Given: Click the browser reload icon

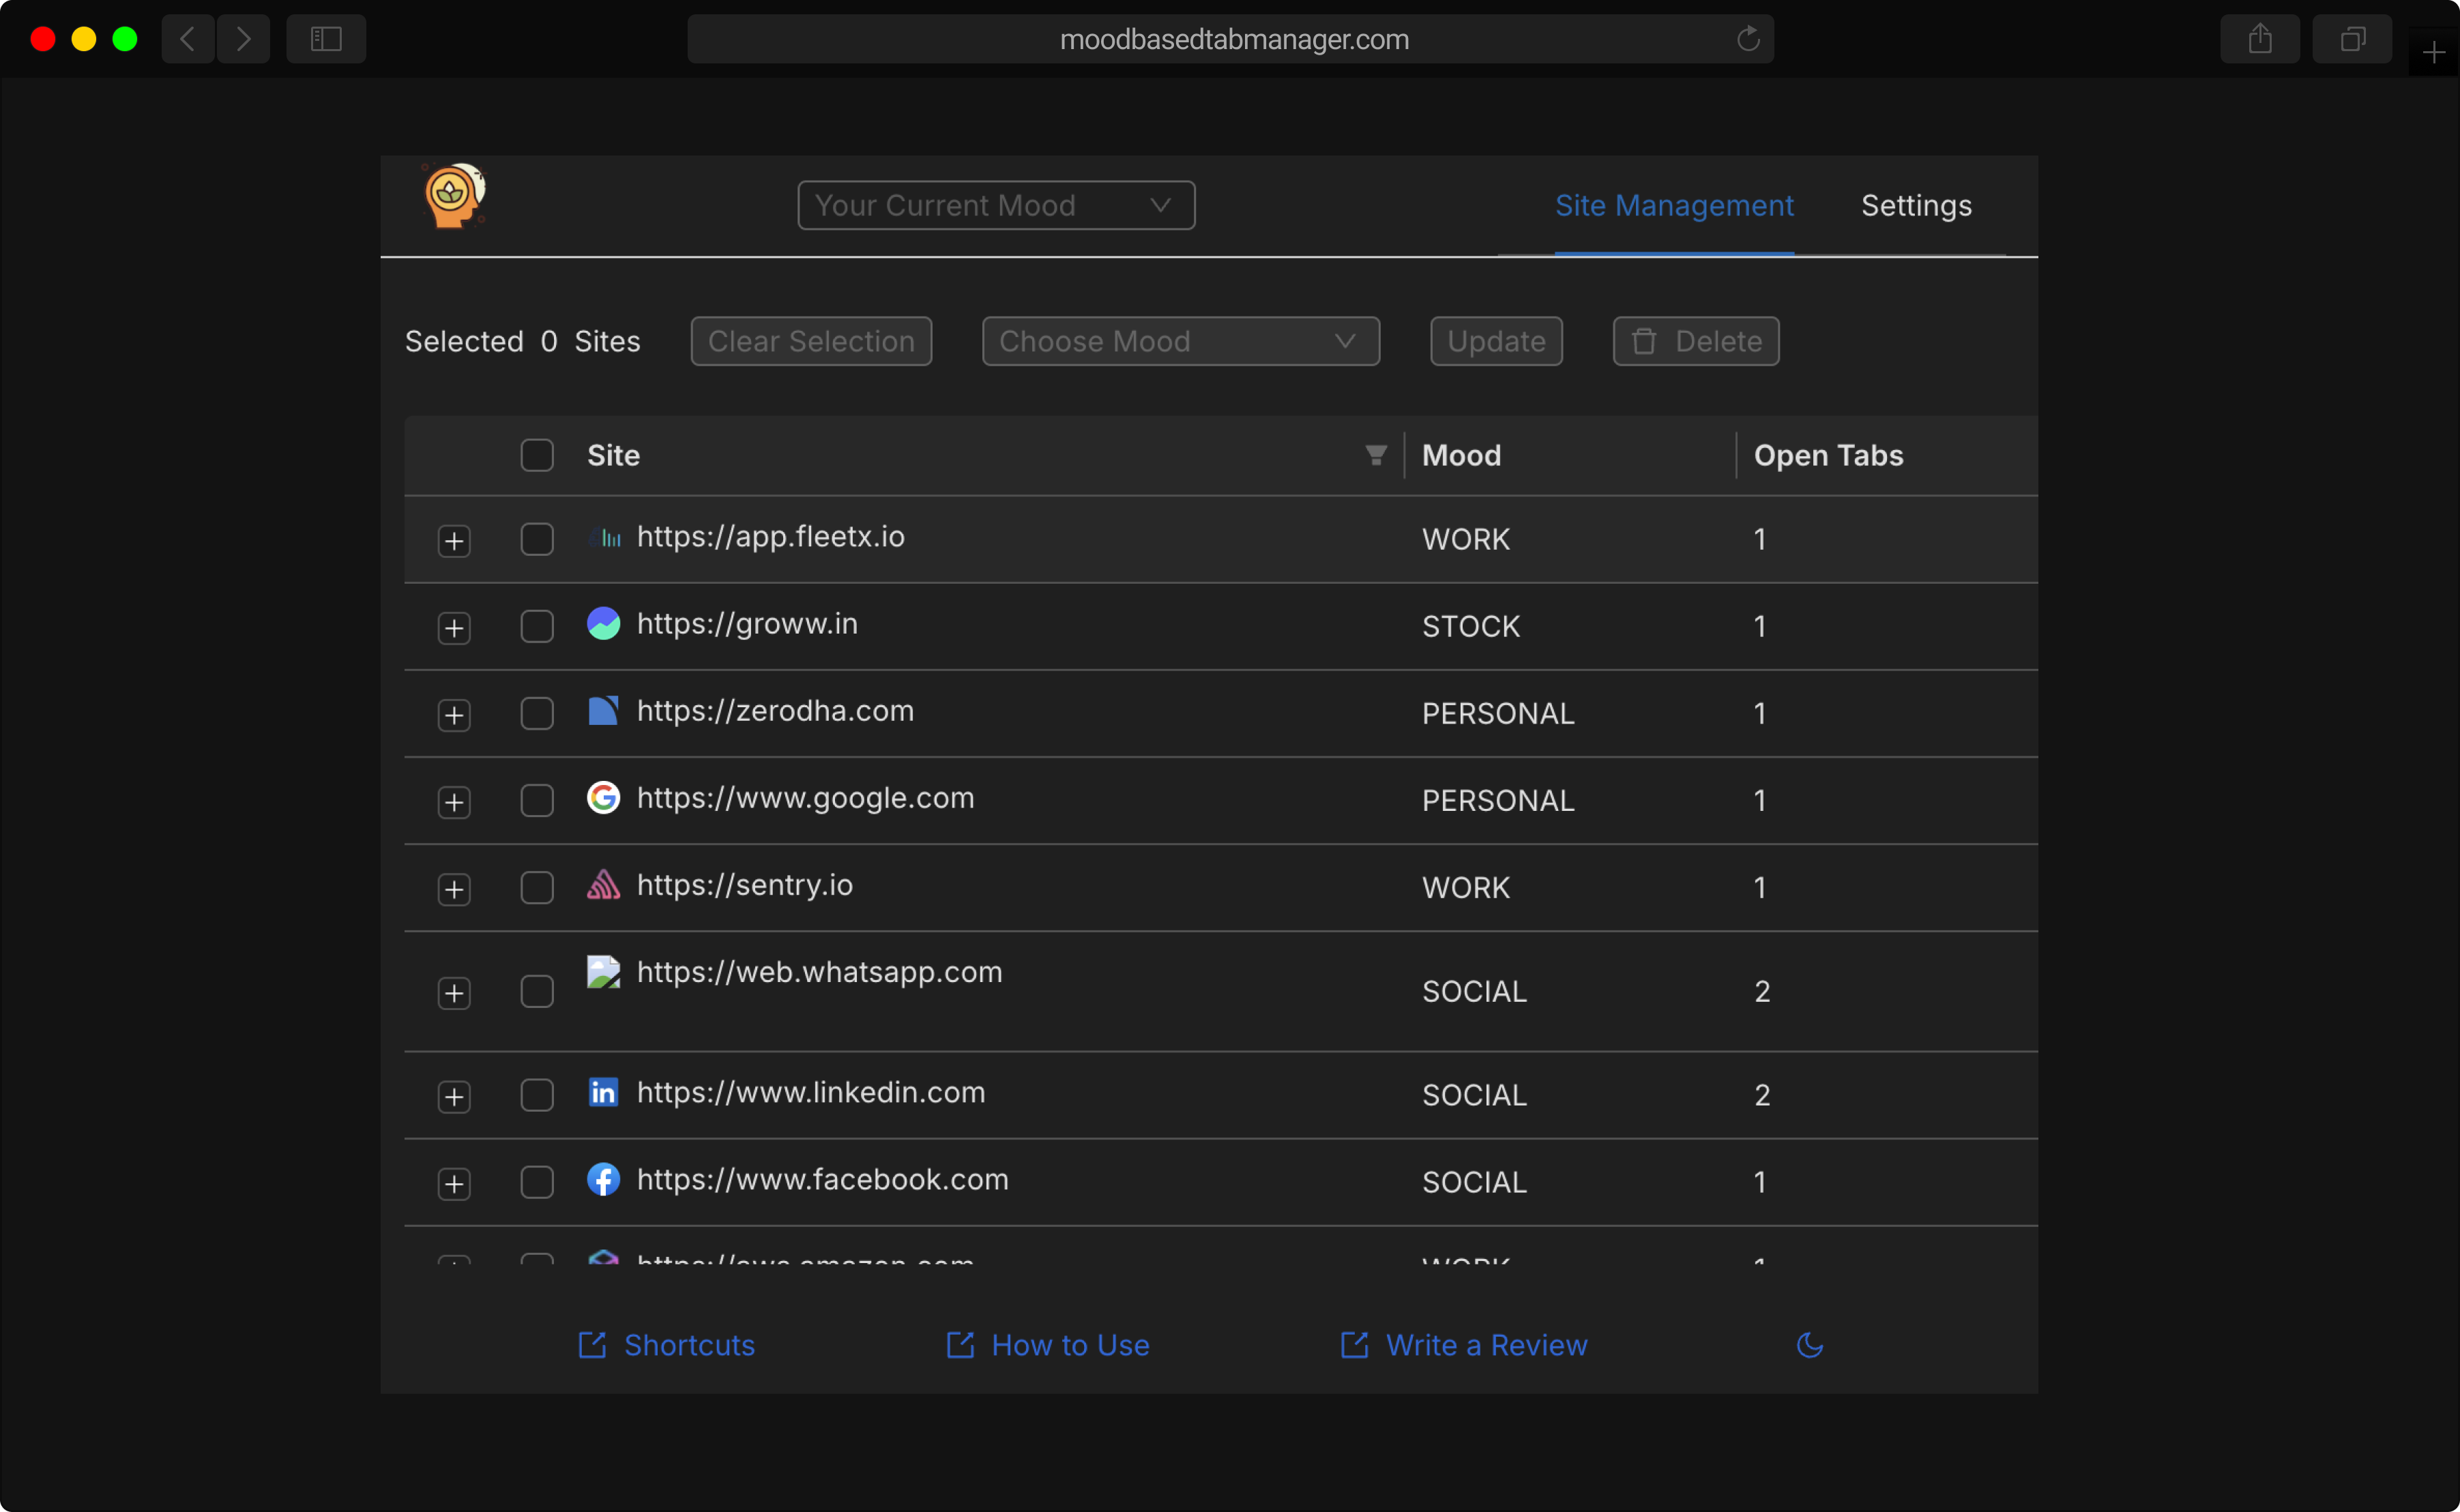Looking at the screenshot, I should click(x=1748, y=39).
